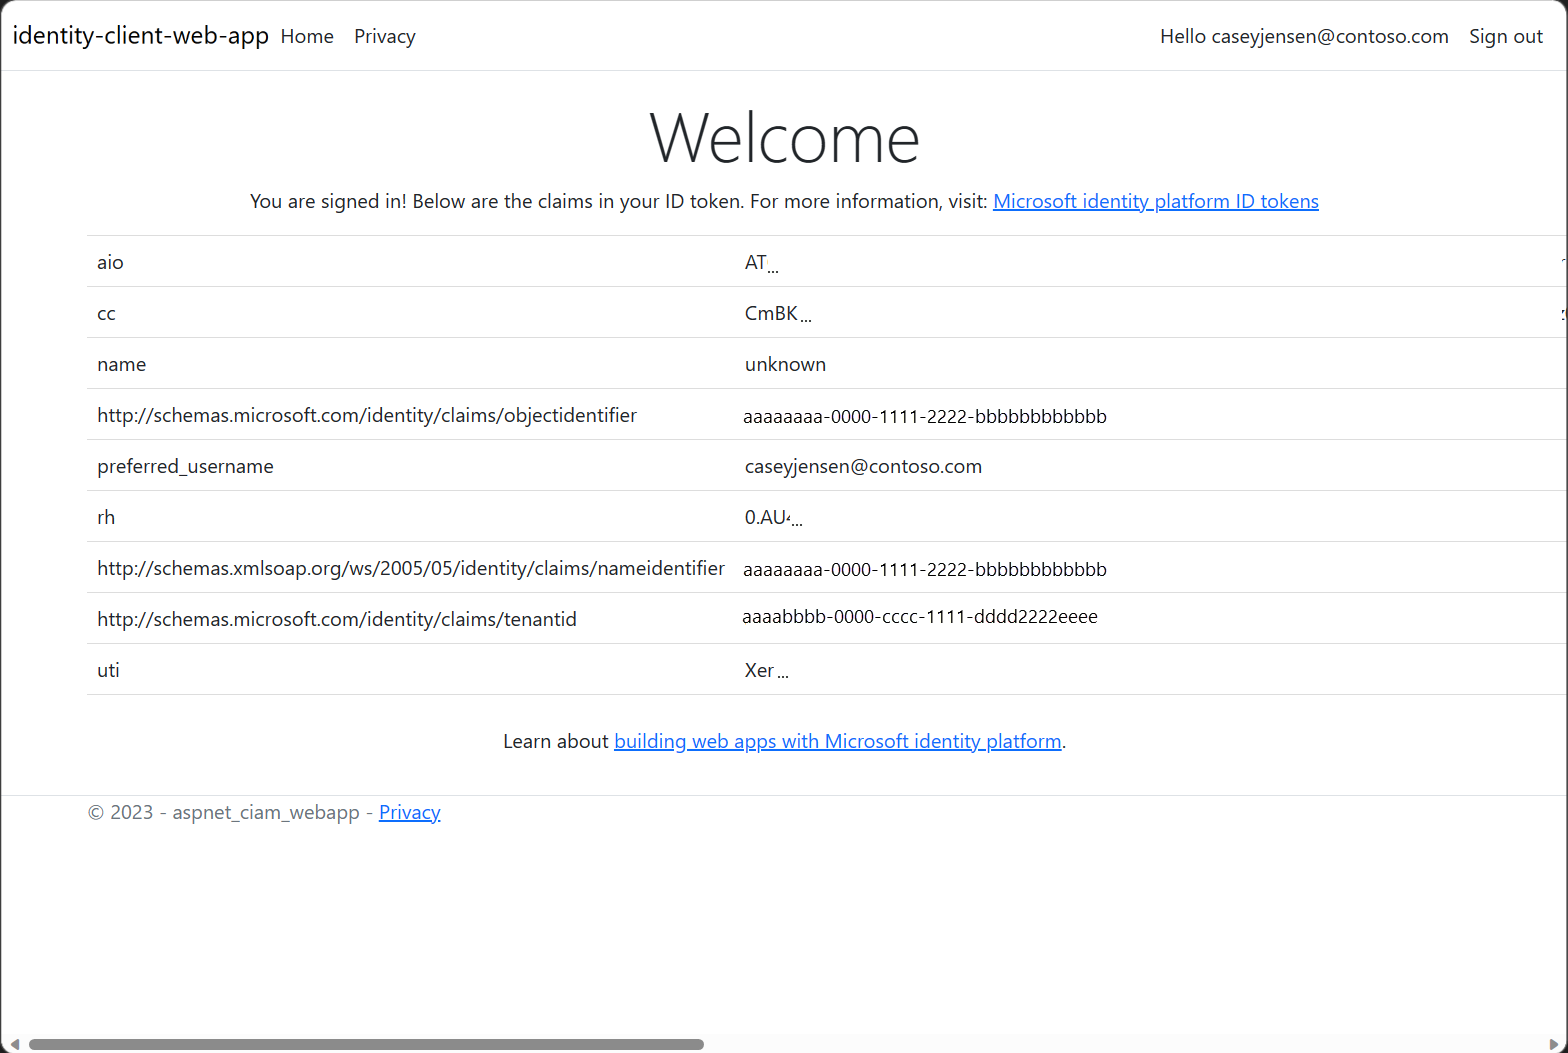
Task: Click the horizontal scrollbar thumb
Action: click(x=366, y=1044)
